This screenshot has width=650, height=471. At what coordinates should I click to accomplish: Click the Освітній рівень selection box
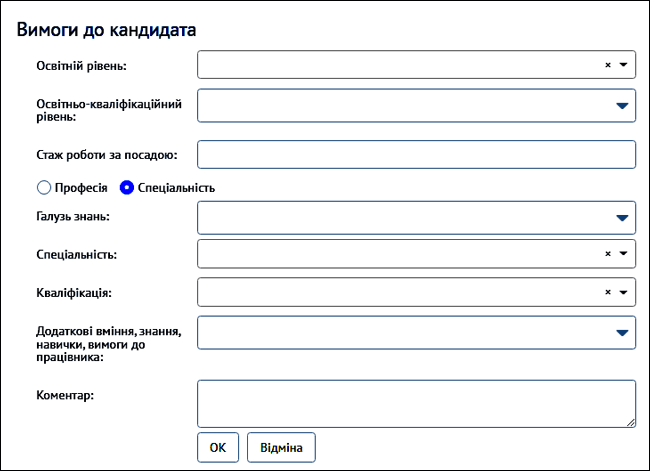400,65
